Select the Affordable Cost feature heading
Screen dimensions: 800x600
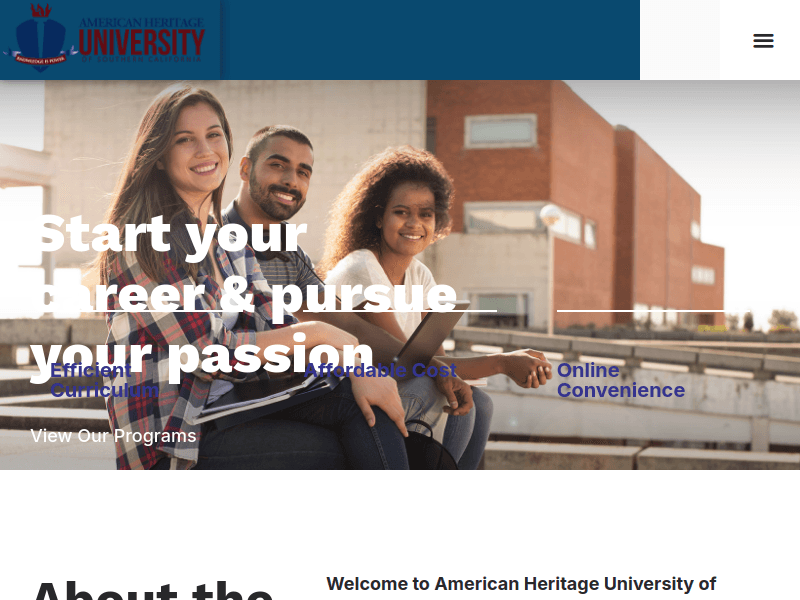point(380,370)
